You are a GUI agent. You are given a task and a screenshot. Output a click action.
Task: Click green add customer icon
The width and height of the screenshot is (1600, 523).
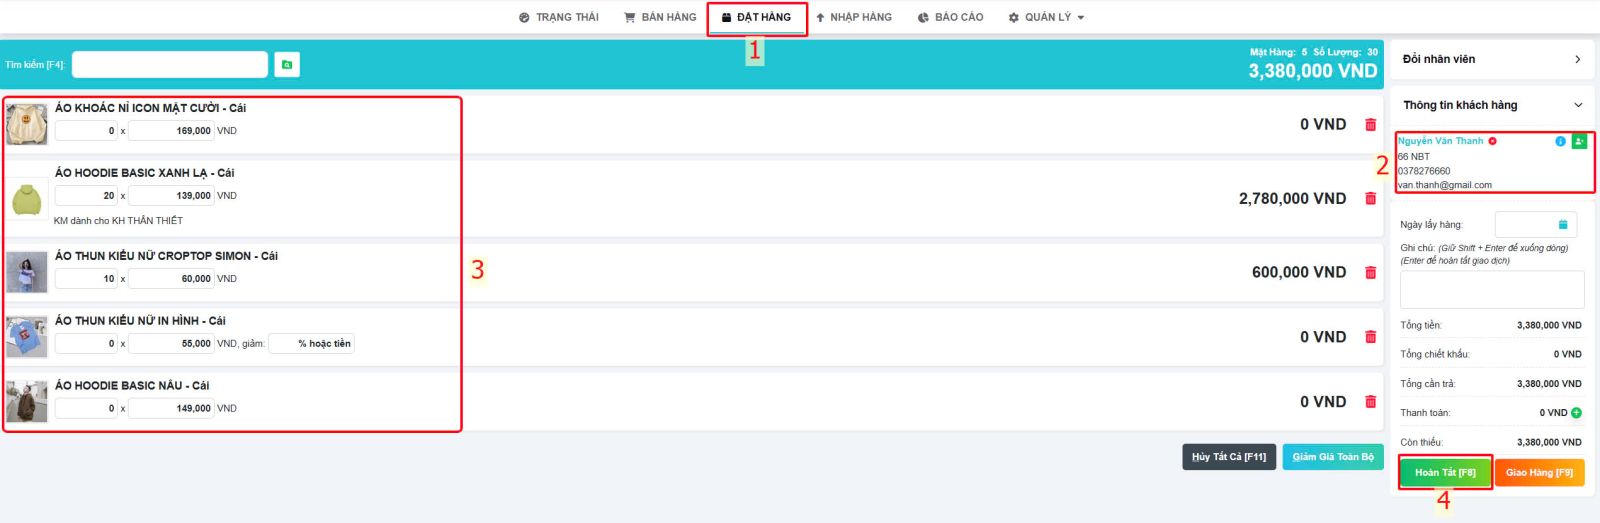[x=1579, y=141]
